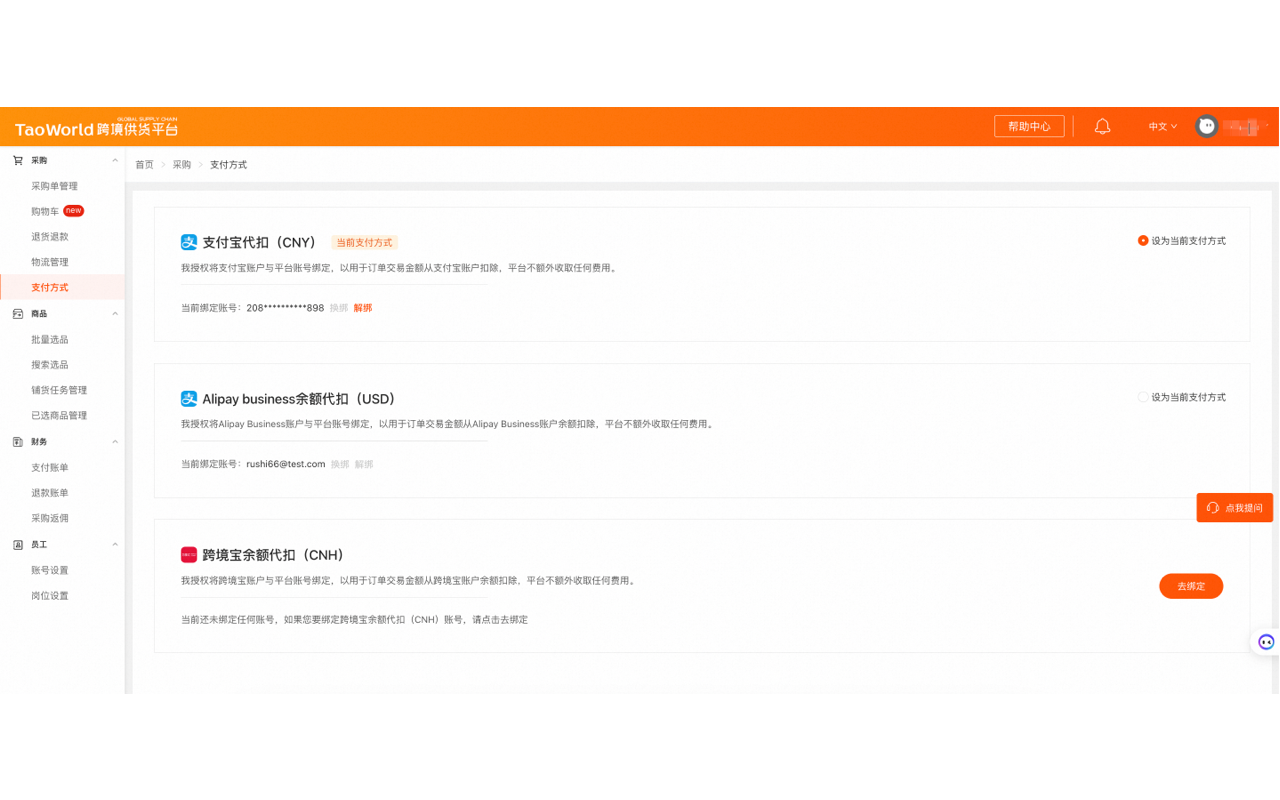1280x800 pixels.
Task: Click the bound email rushi66@test.com
Action: coord(286,464)
